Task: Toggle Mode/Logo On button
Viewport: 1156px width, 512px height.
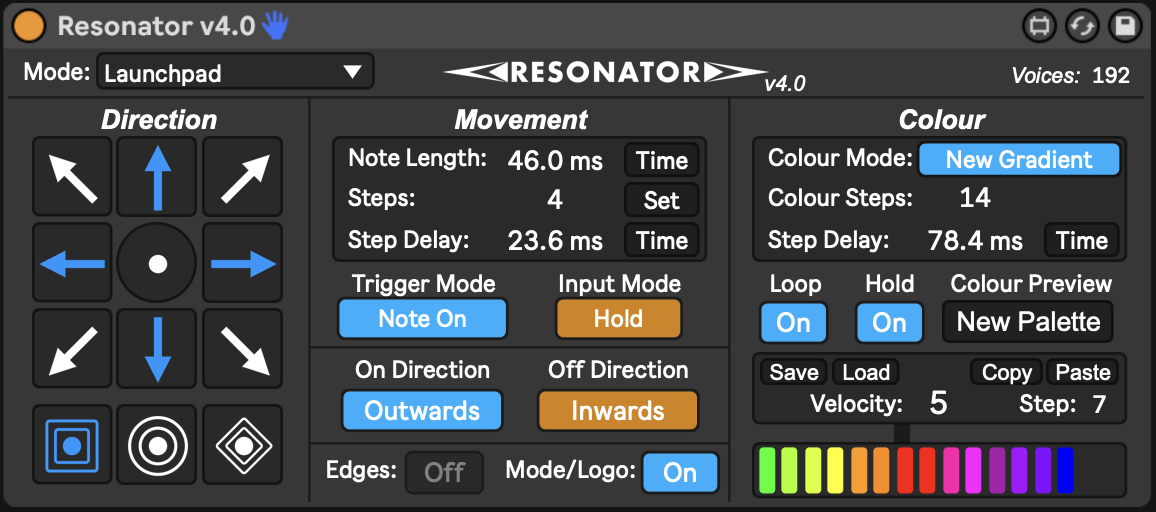Action: tap(680, 472)
